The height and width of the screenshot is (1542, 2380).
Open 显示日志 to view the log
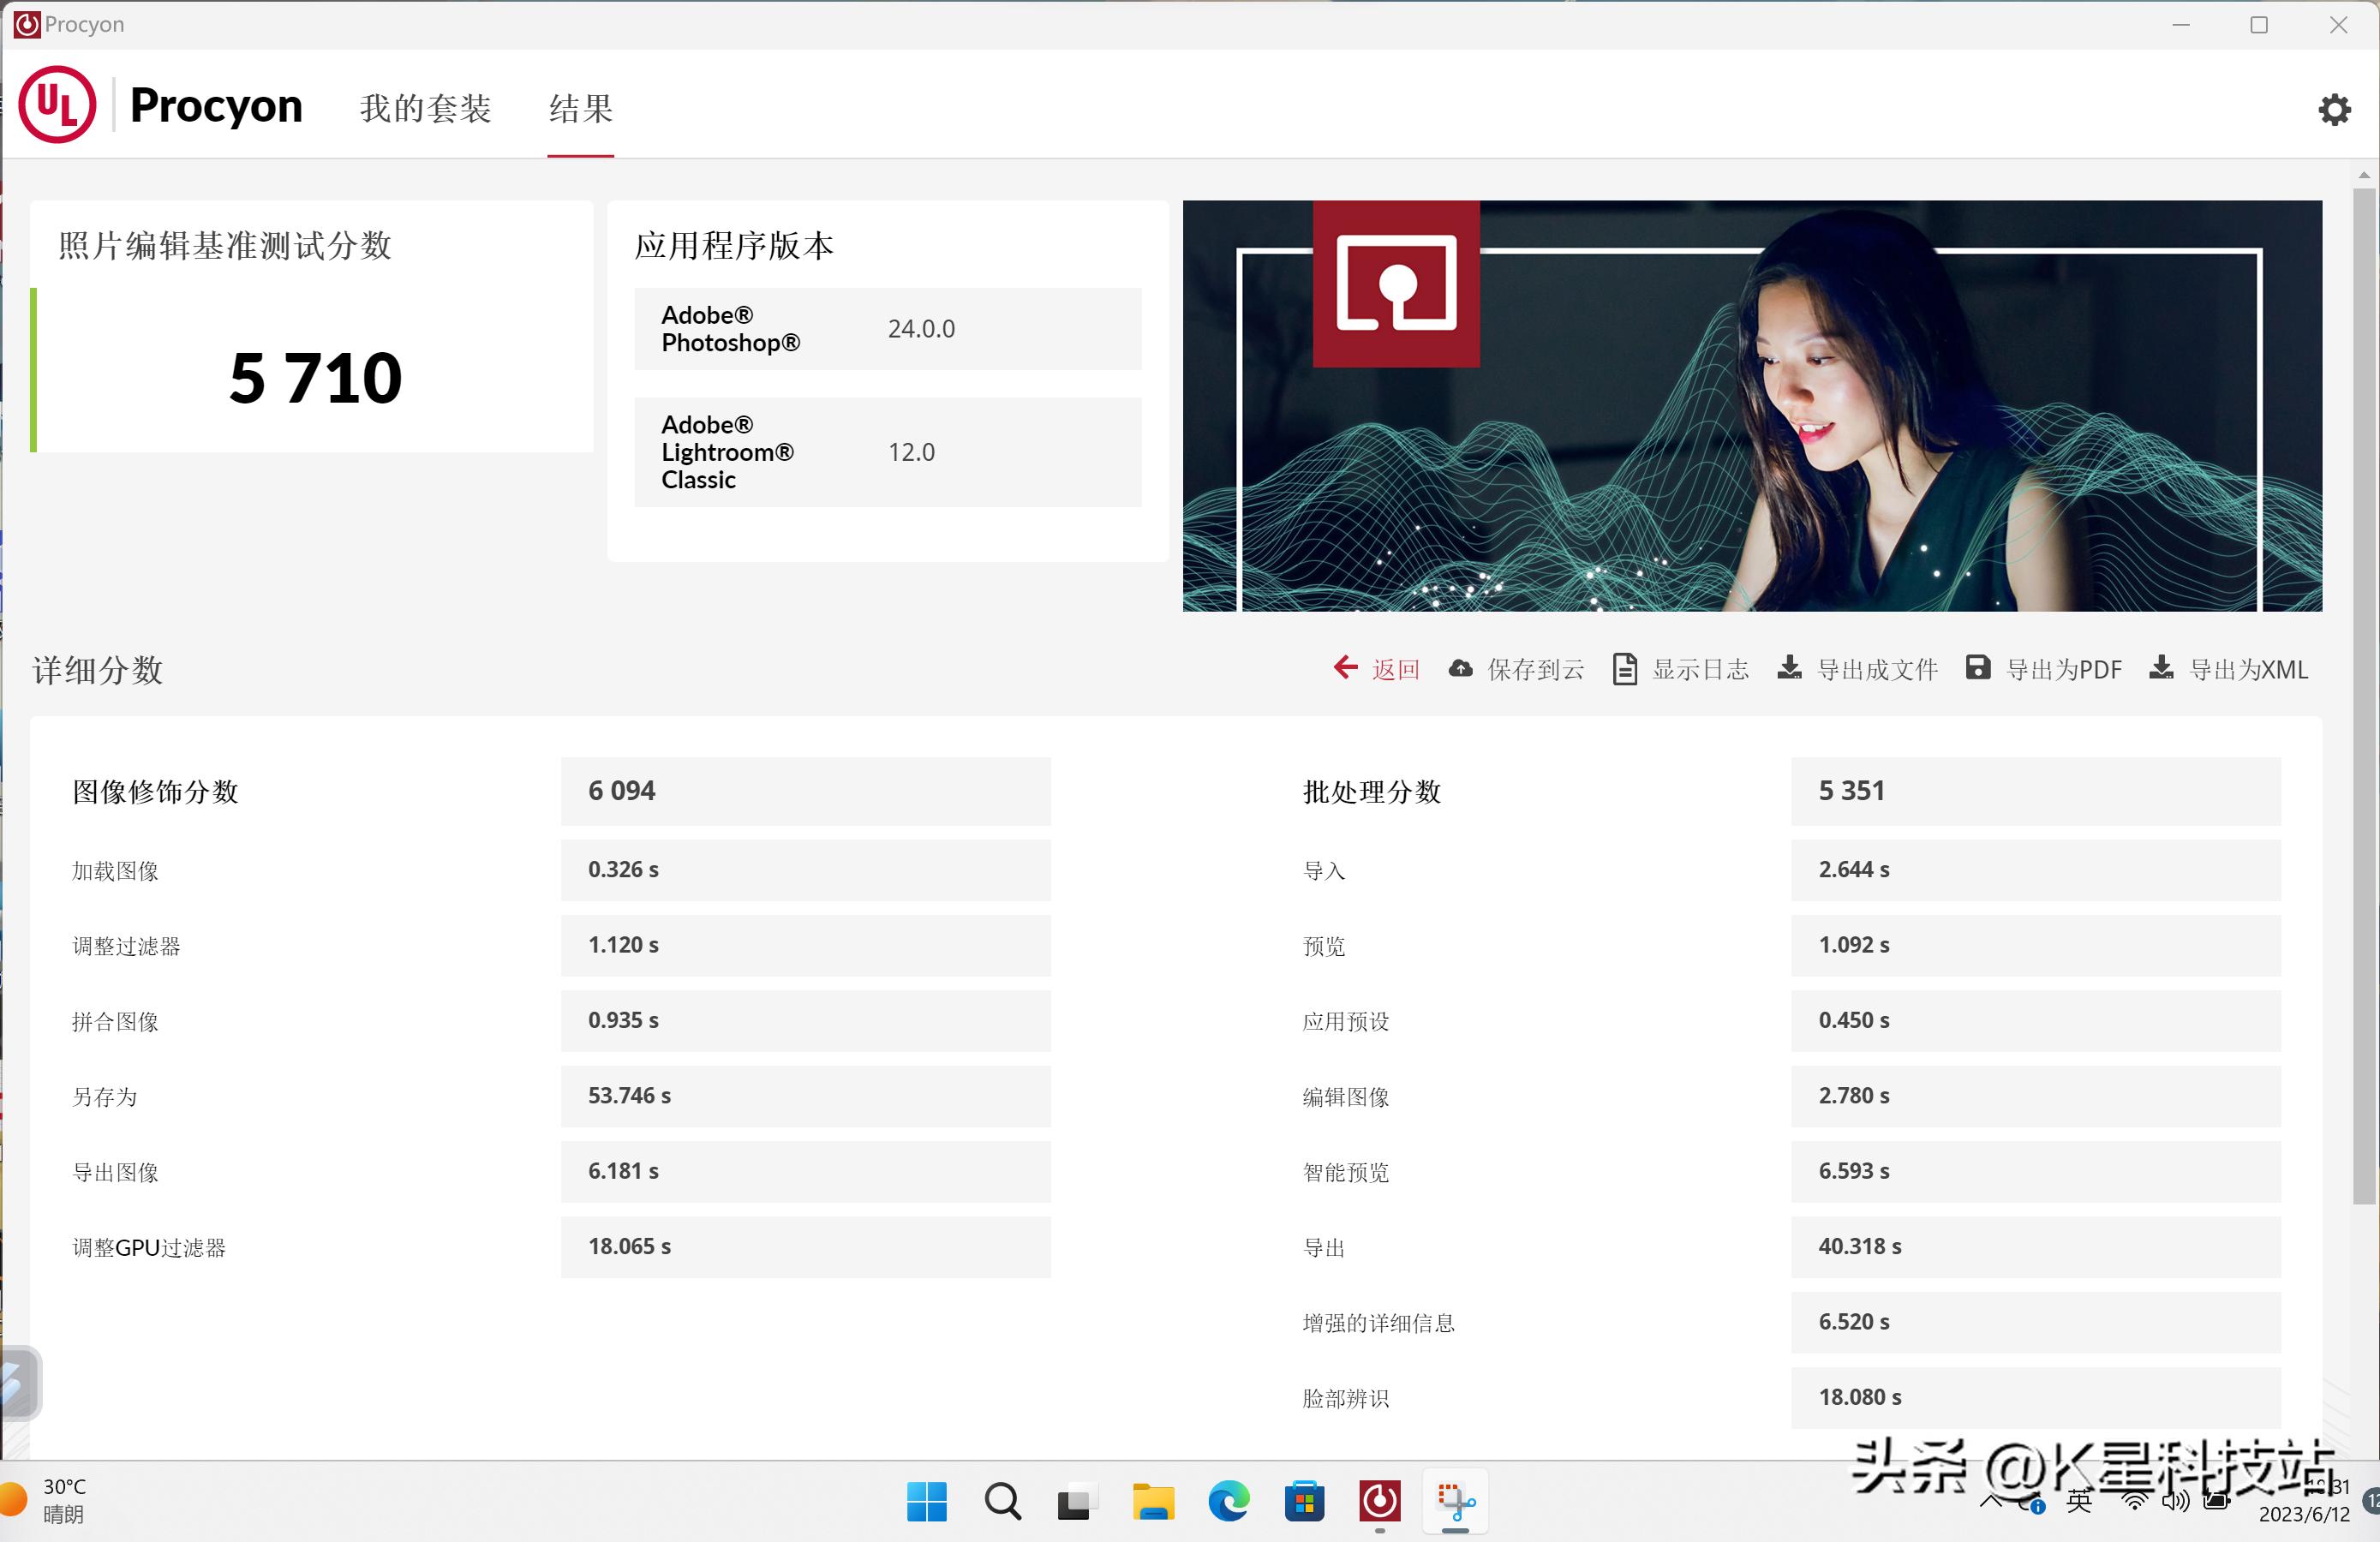tap(1680, 668)
